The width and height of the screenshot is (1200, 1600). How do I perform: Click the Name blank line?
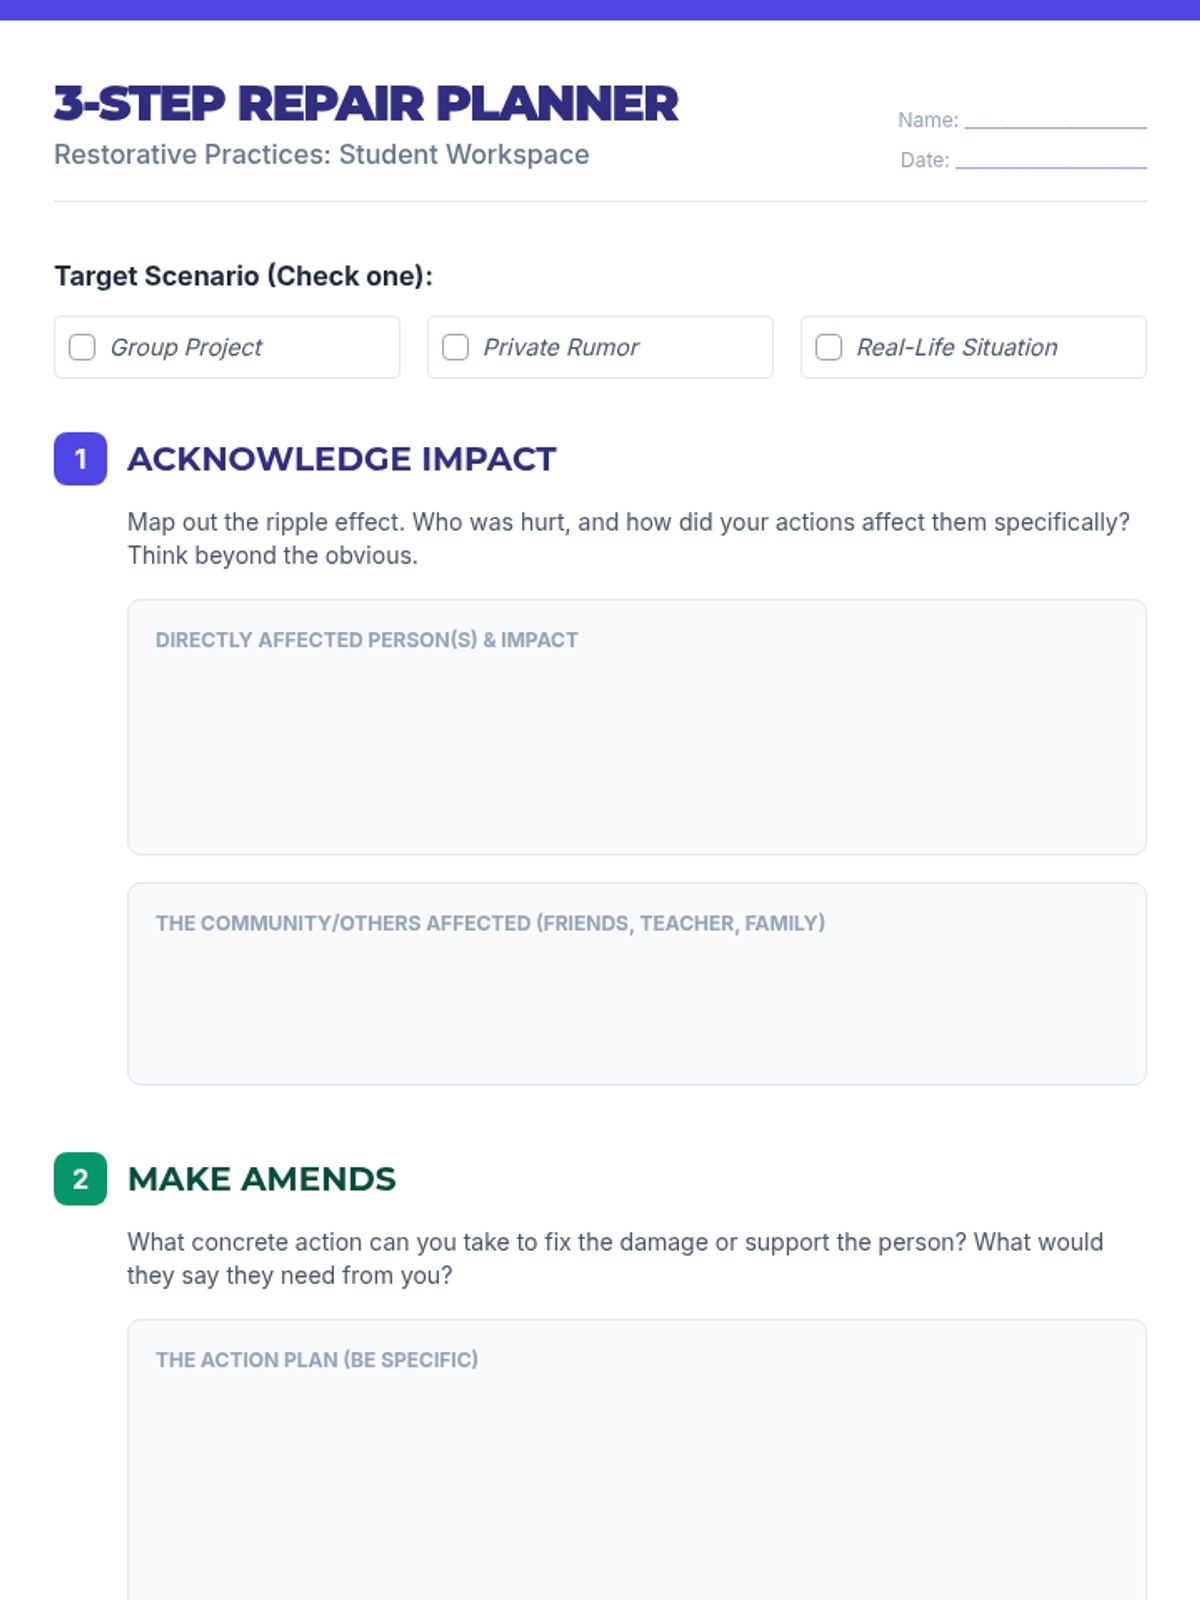[1055, 120]
